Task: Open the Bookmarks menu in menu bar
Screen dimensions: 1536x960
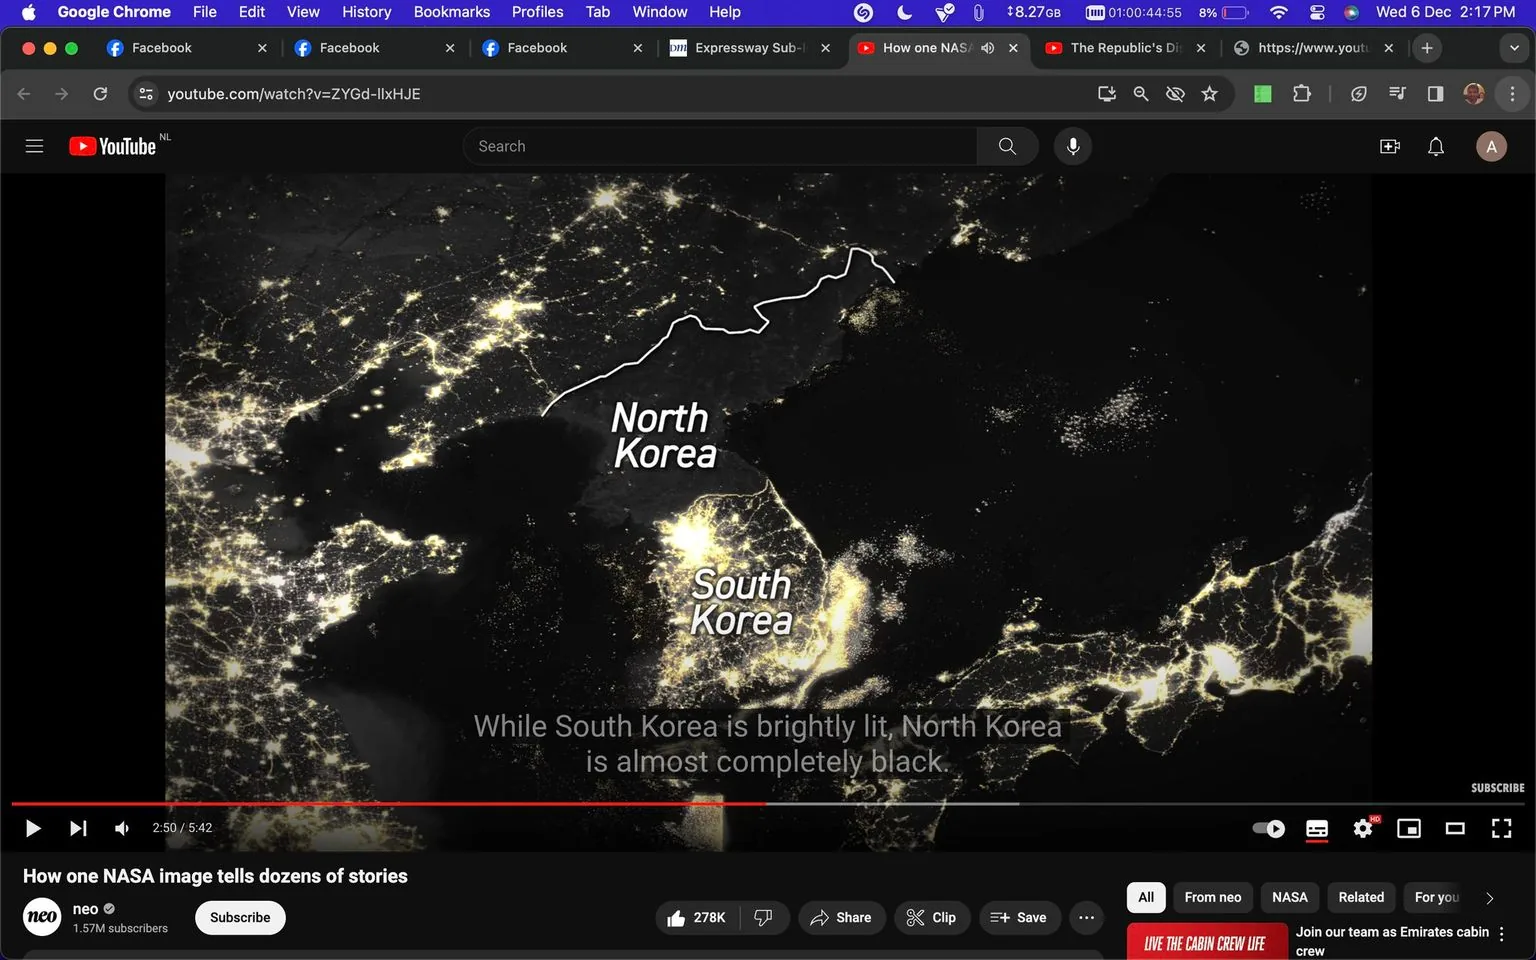Action: pyautogui.click(x=451, y=12)
